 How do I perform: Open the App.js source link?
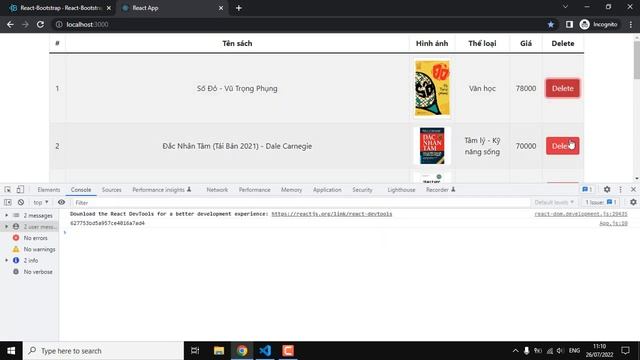pyautogui.click(x=613, y=223)
